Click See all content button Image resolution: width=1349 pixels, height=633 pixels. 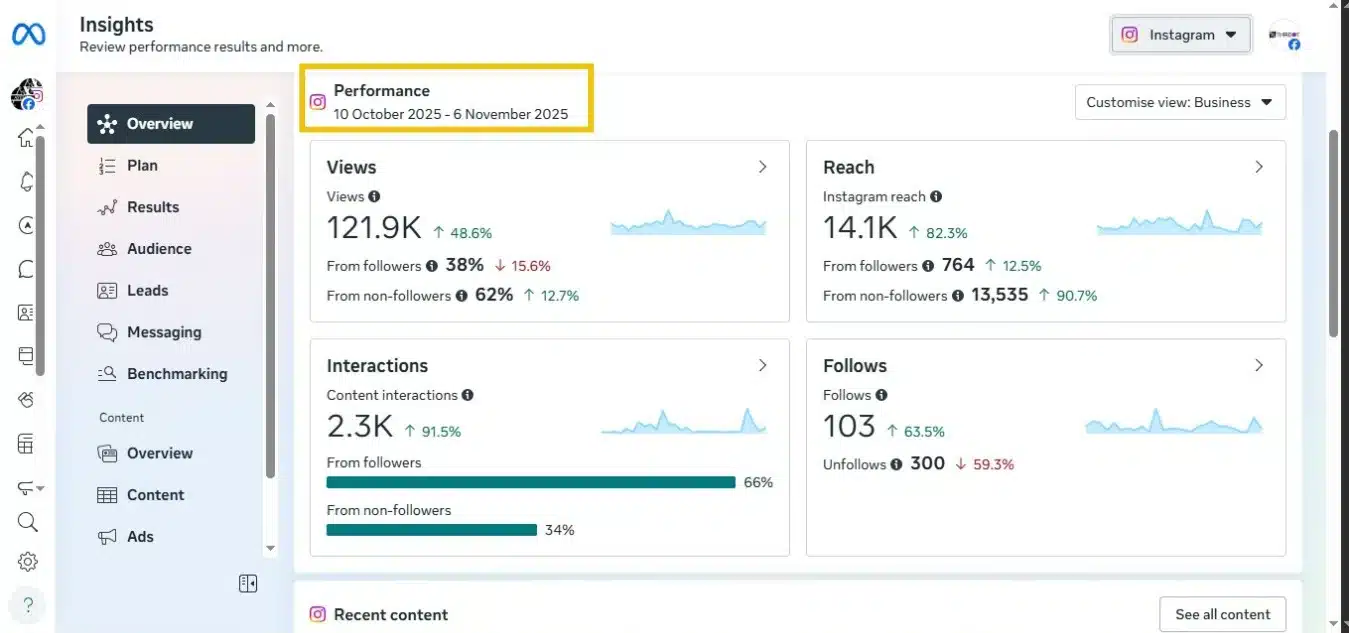(1222, 614)
